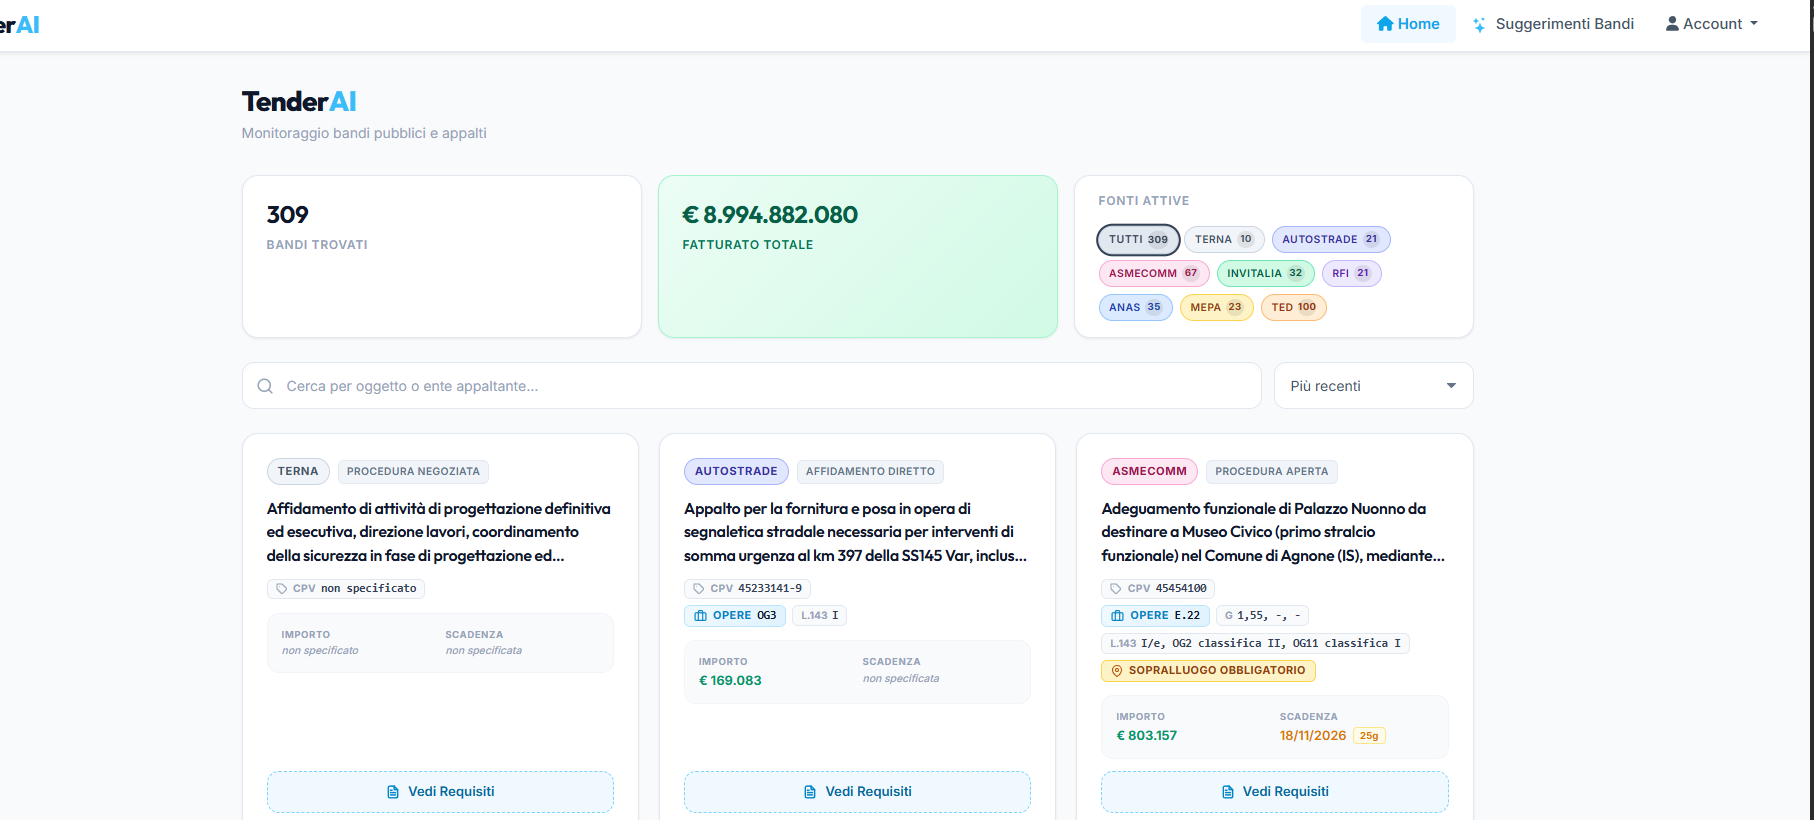Click the document icon in AUTOSTRADE card's Vedi Requisiti
The width and height of the screenshot is (1814, 820).
tap(810, 792)
